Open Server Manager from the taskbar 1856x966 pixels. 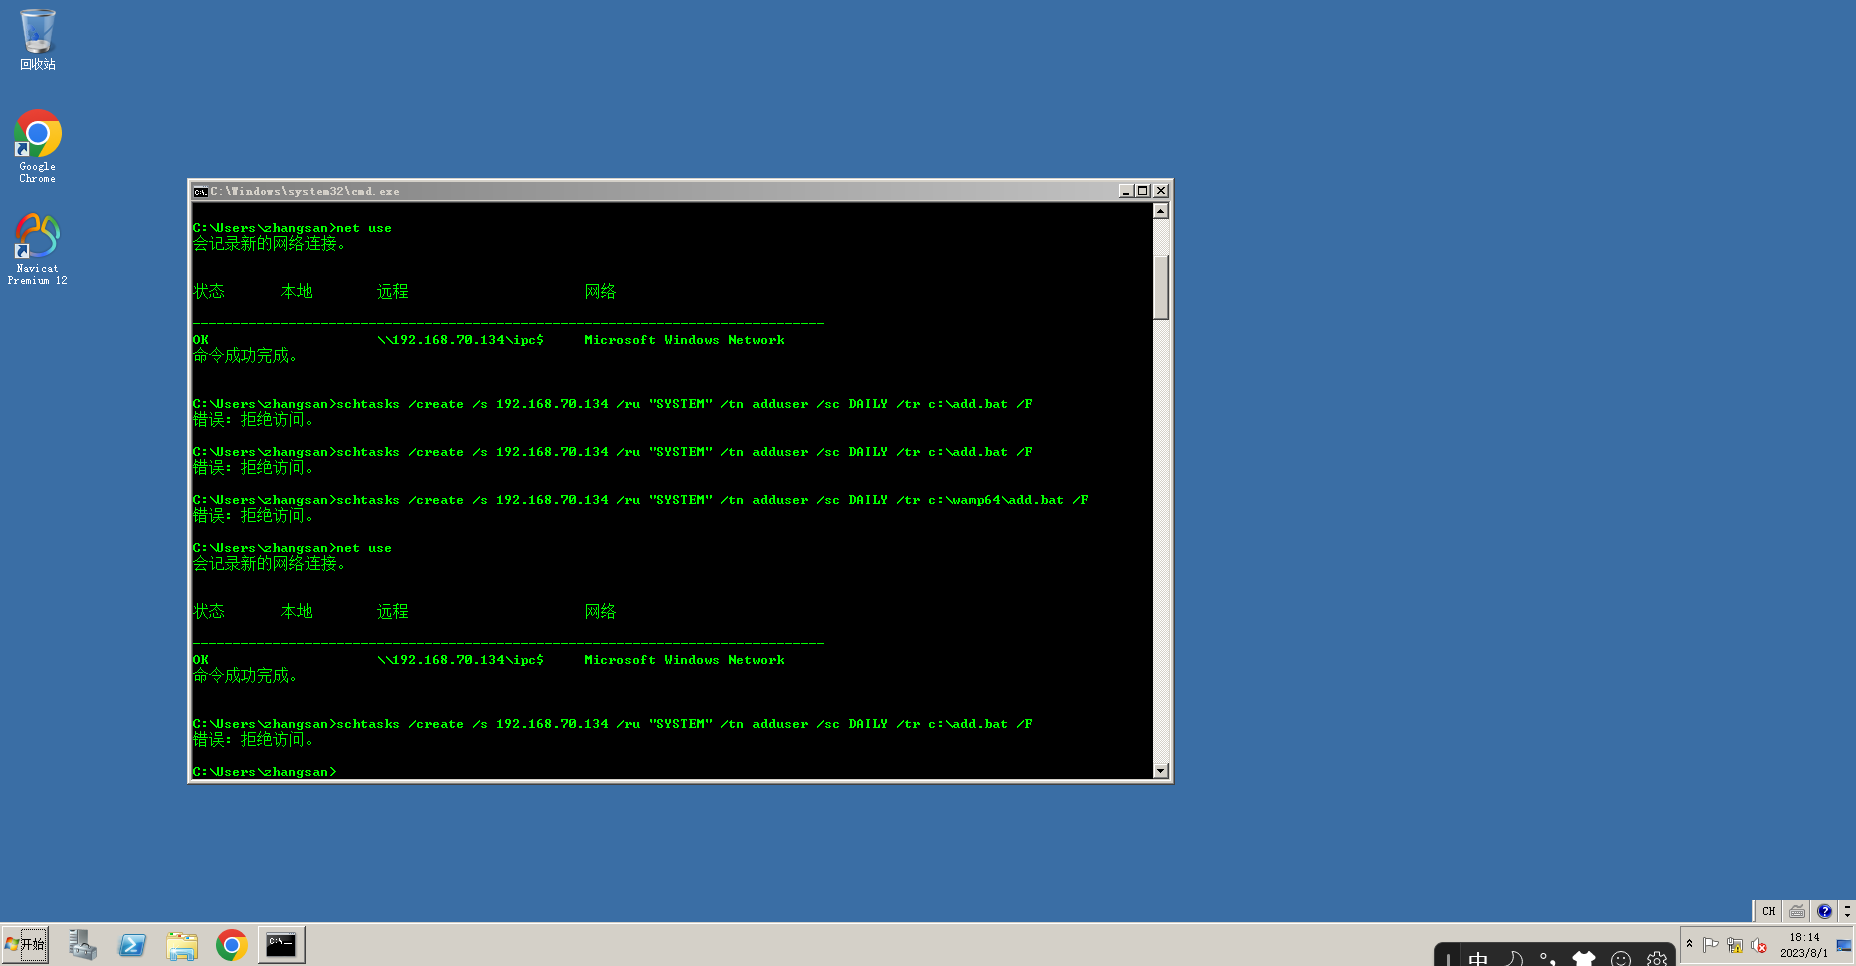pos(83,945)
